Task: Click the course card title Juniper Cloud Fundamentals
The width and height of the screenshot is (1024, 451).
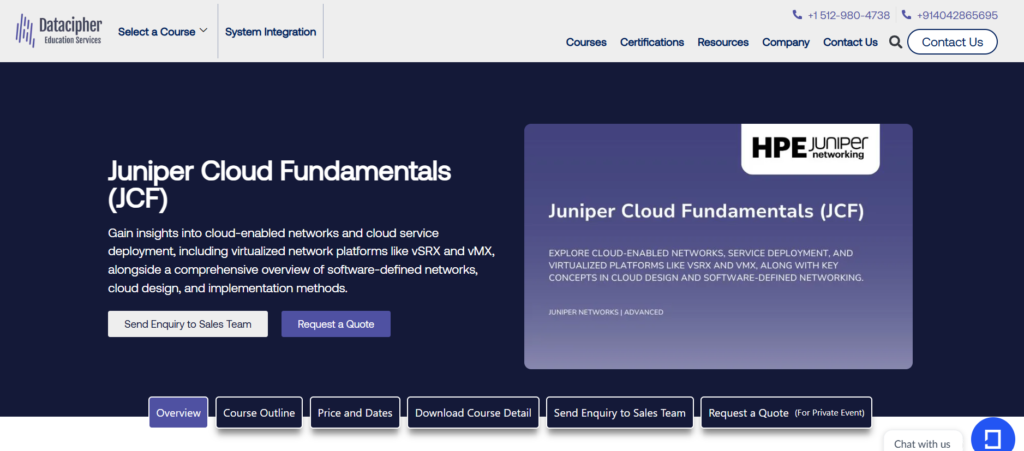Action: point(706,211)
